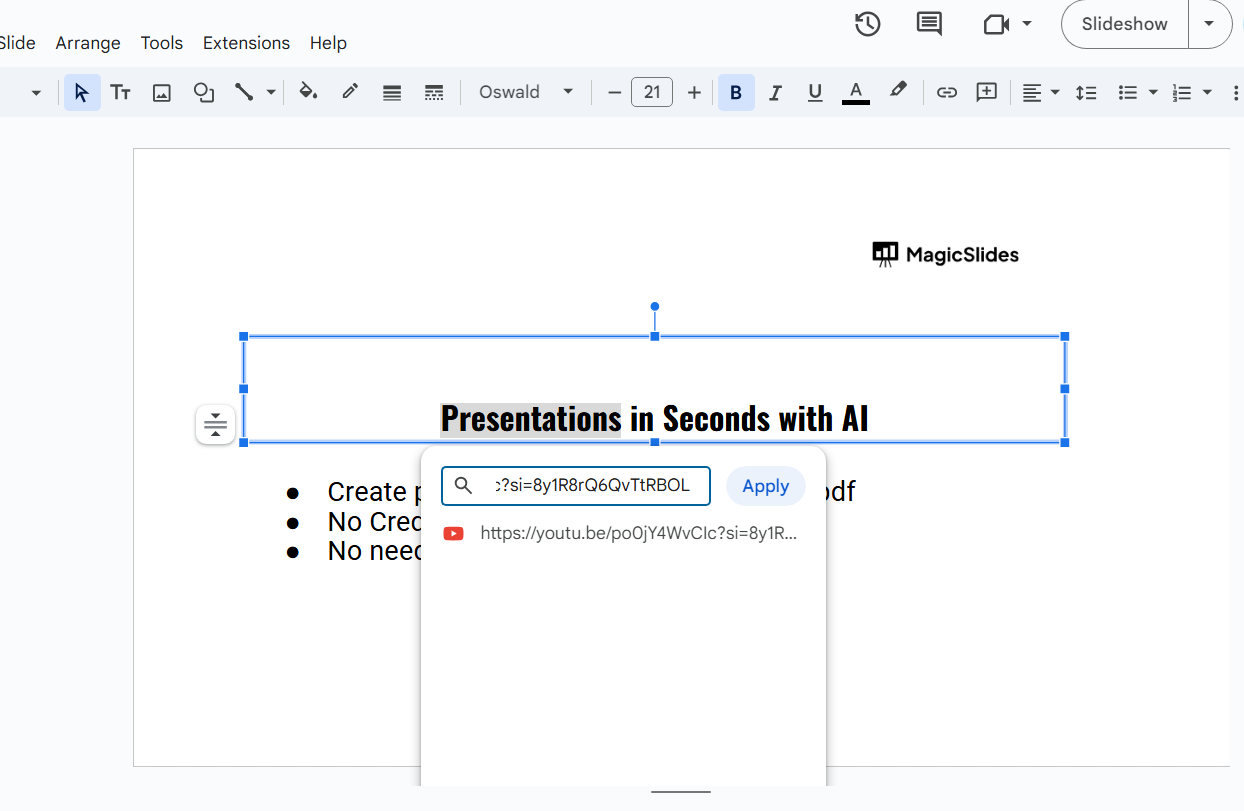
Task: Open the Extensions menu
Action: 246,43
